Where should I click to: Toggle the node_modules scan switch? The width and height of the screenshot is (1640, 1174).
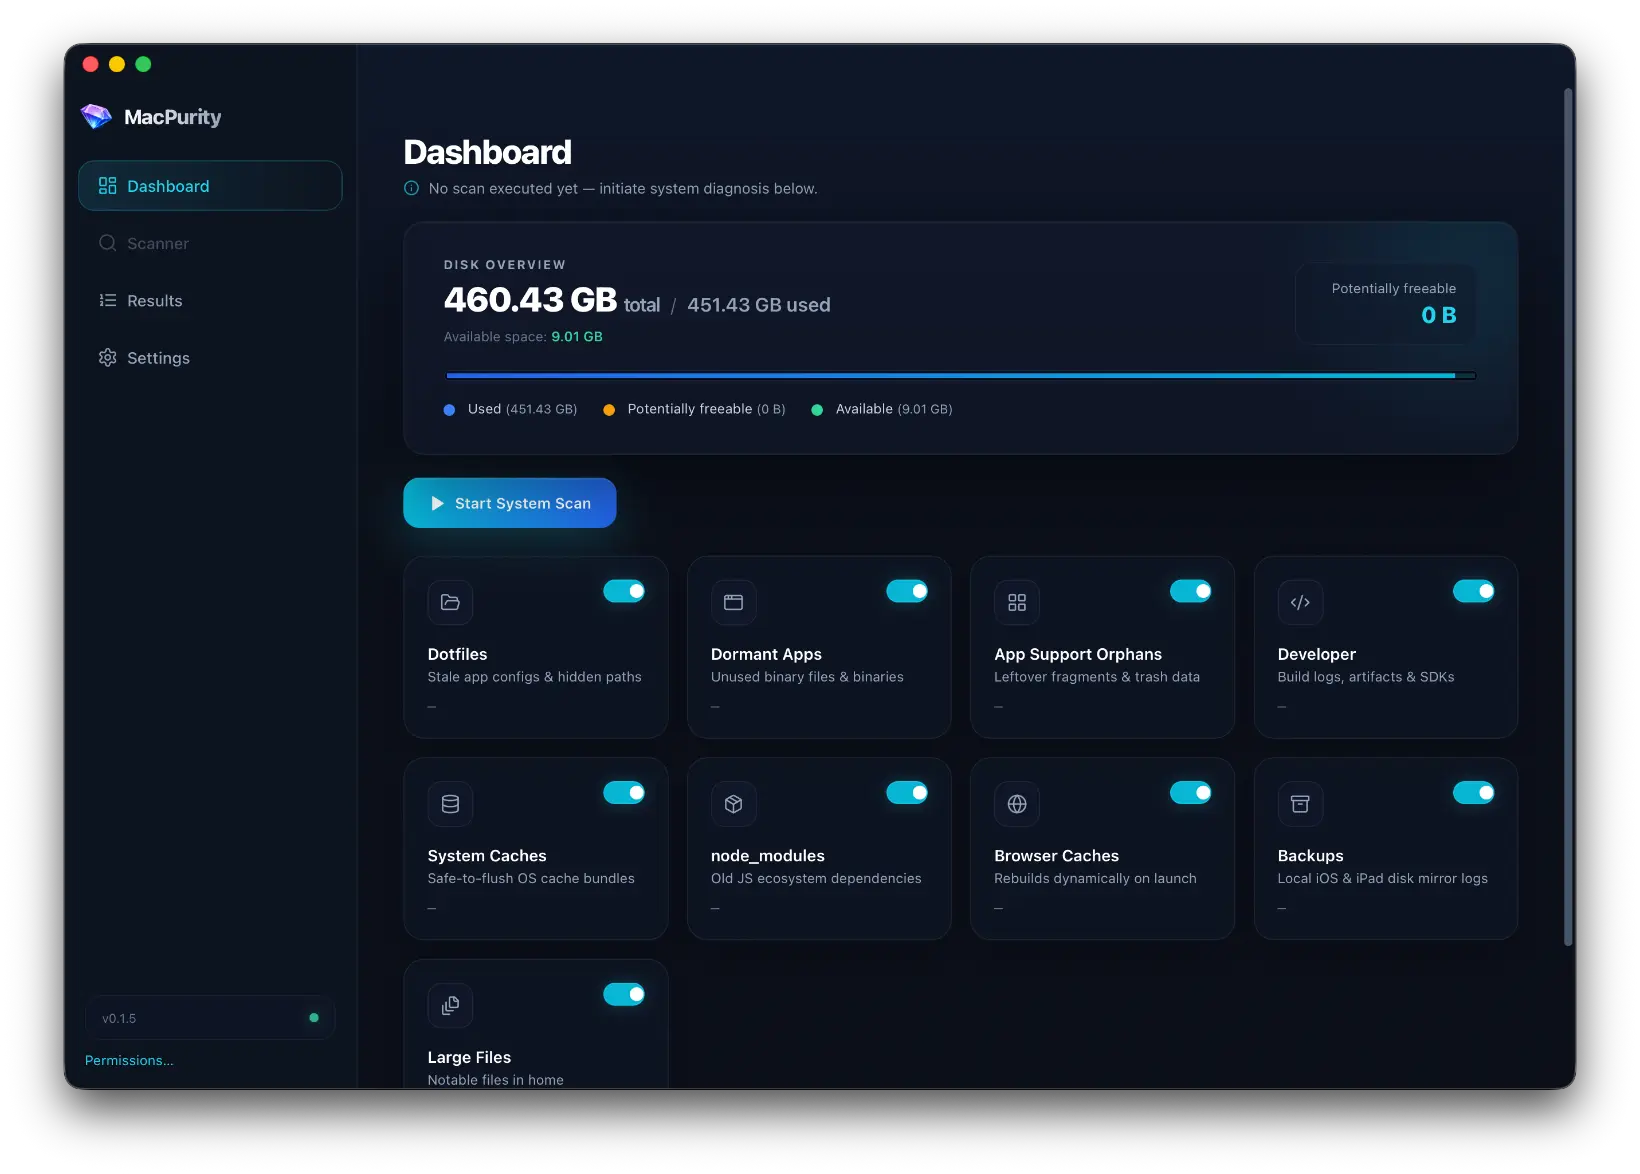[x=907, y=793]
